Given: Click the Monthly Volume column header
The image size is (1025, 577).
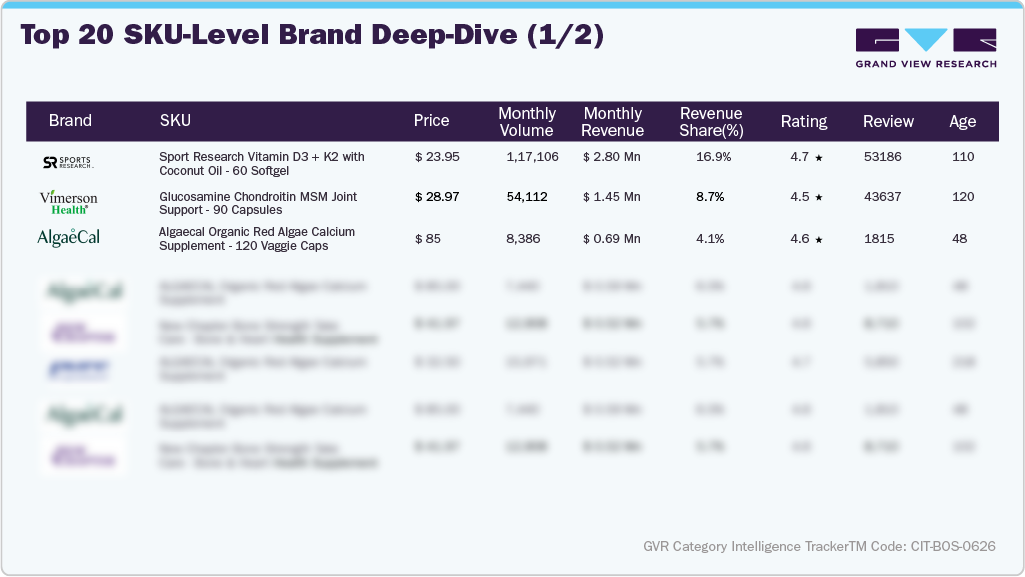Looking at the screenshot, I should [527, 122].
